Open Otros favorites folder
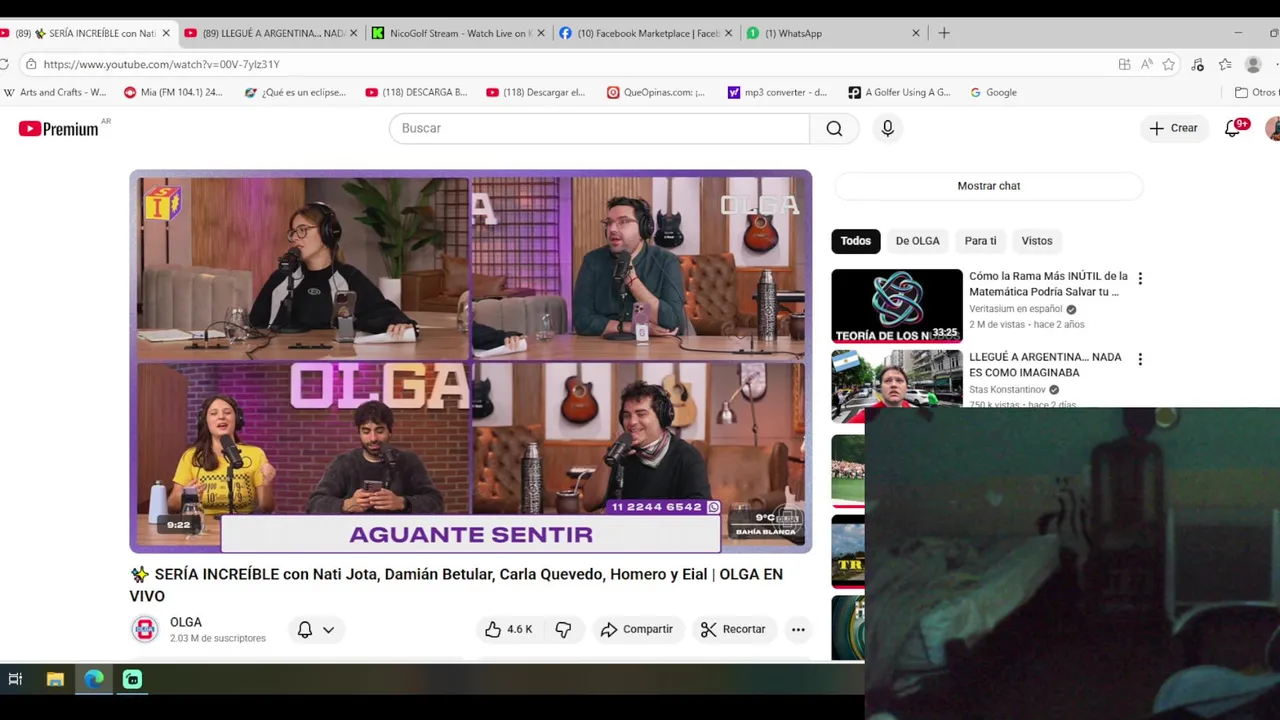This screenshot has height=720, width=1280. pyautogui.click(x=1257, y=92)
